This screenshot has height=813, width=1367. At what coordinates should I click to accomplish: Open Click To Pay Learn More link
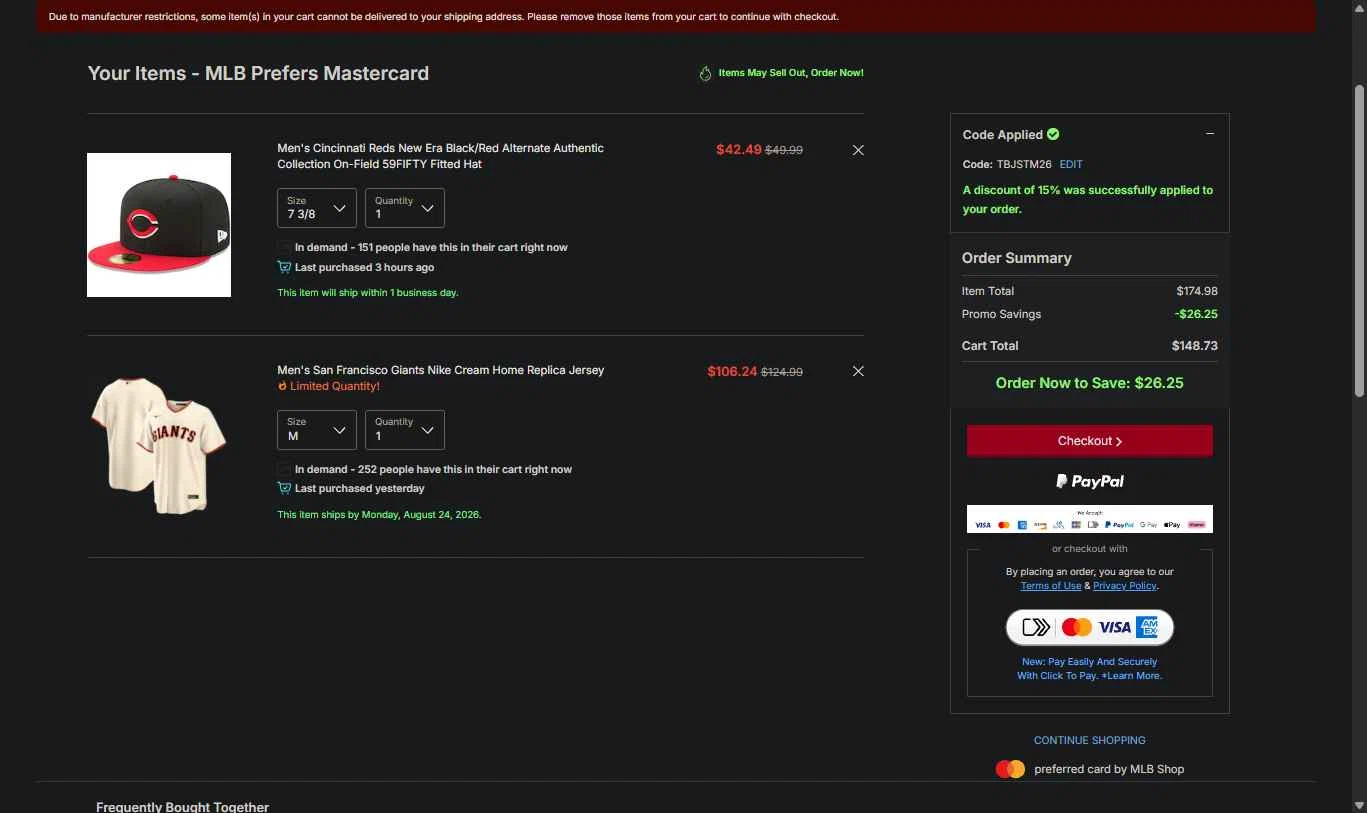pos(1132,676)
